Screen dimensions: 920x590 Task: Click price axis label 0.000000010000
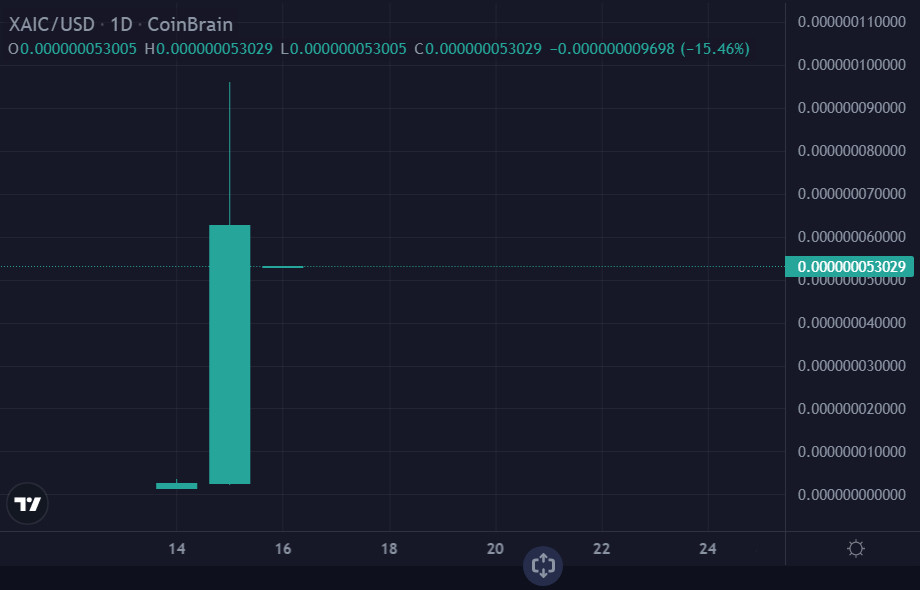851,452
